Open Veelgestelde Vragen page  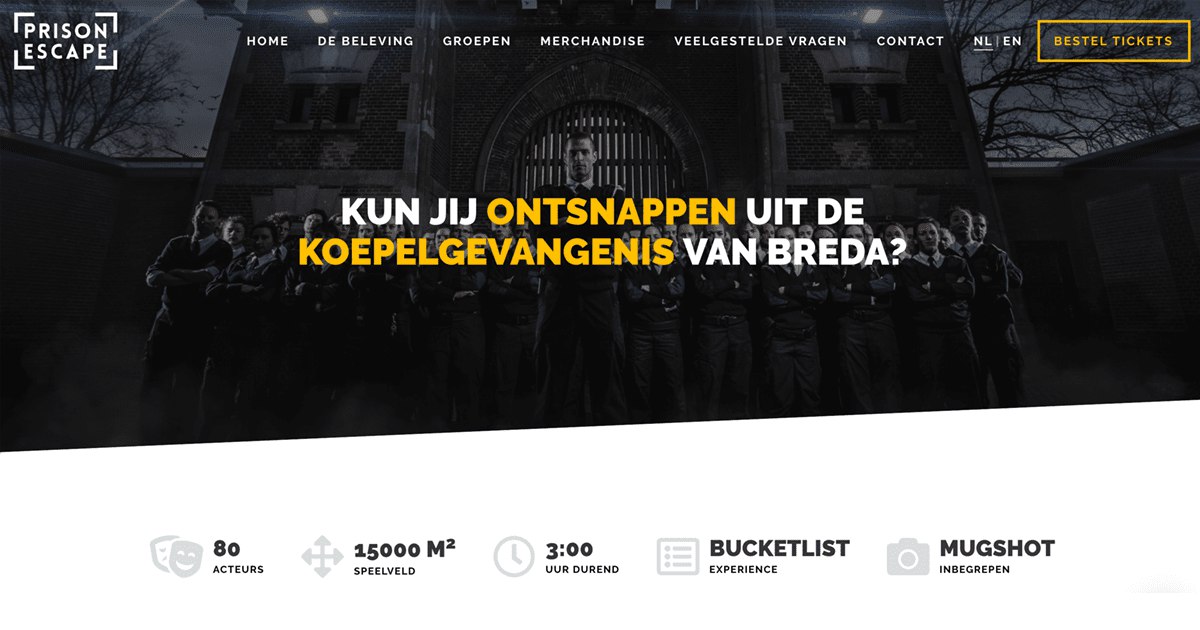point(760,41)
